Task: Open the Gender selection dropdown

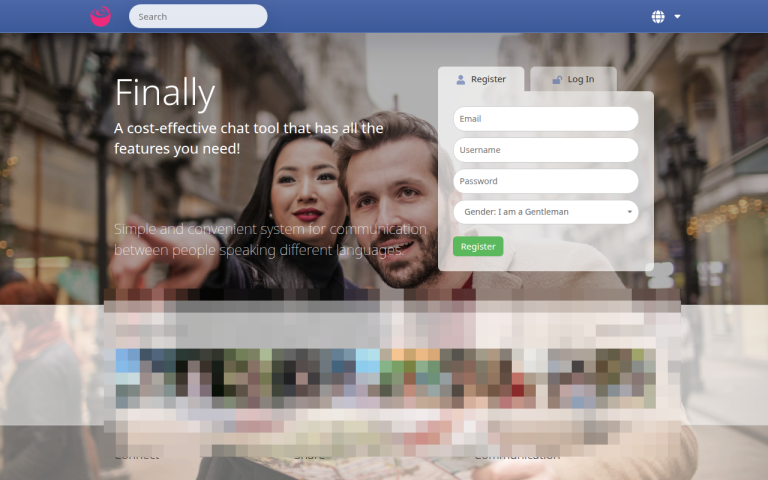Action: point(546,212)
